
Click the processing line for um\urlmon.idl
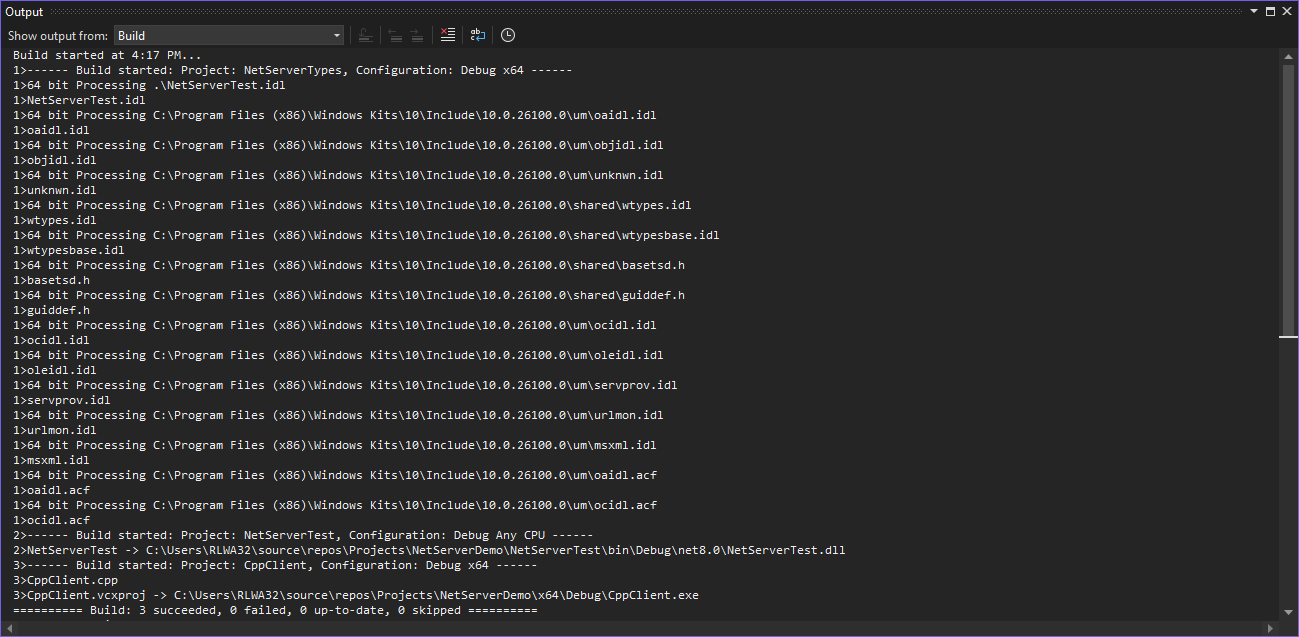coord(338,415)
